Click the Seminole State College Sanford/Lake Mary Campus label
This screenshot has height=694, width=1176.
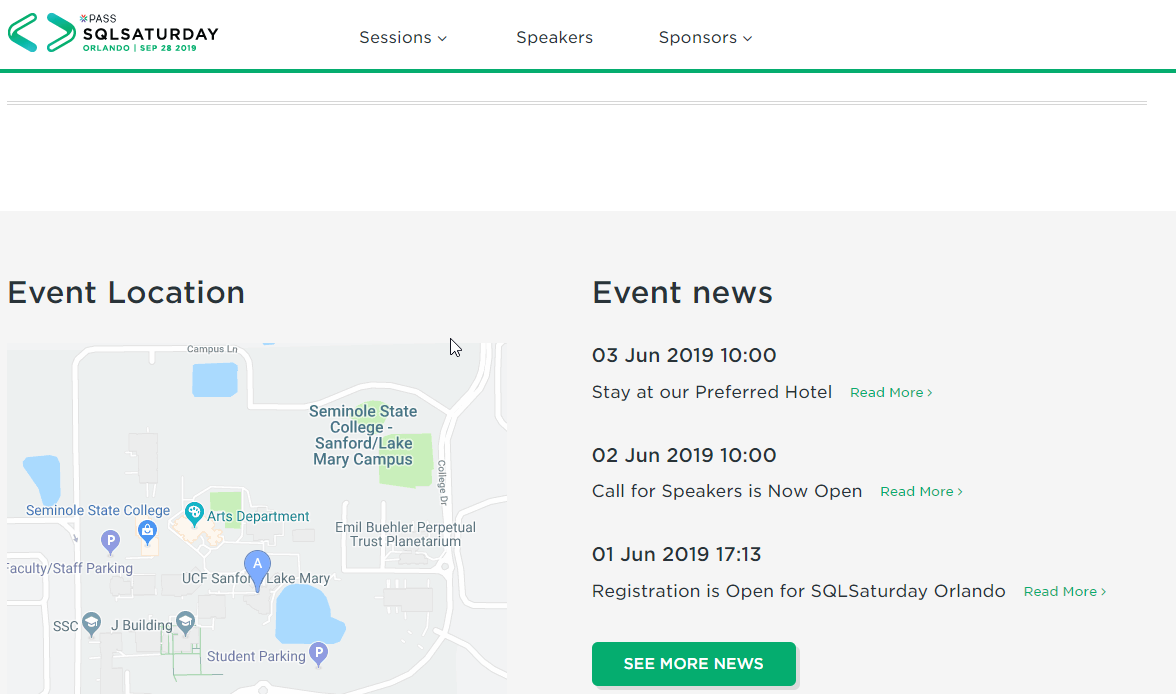(363, 435)
